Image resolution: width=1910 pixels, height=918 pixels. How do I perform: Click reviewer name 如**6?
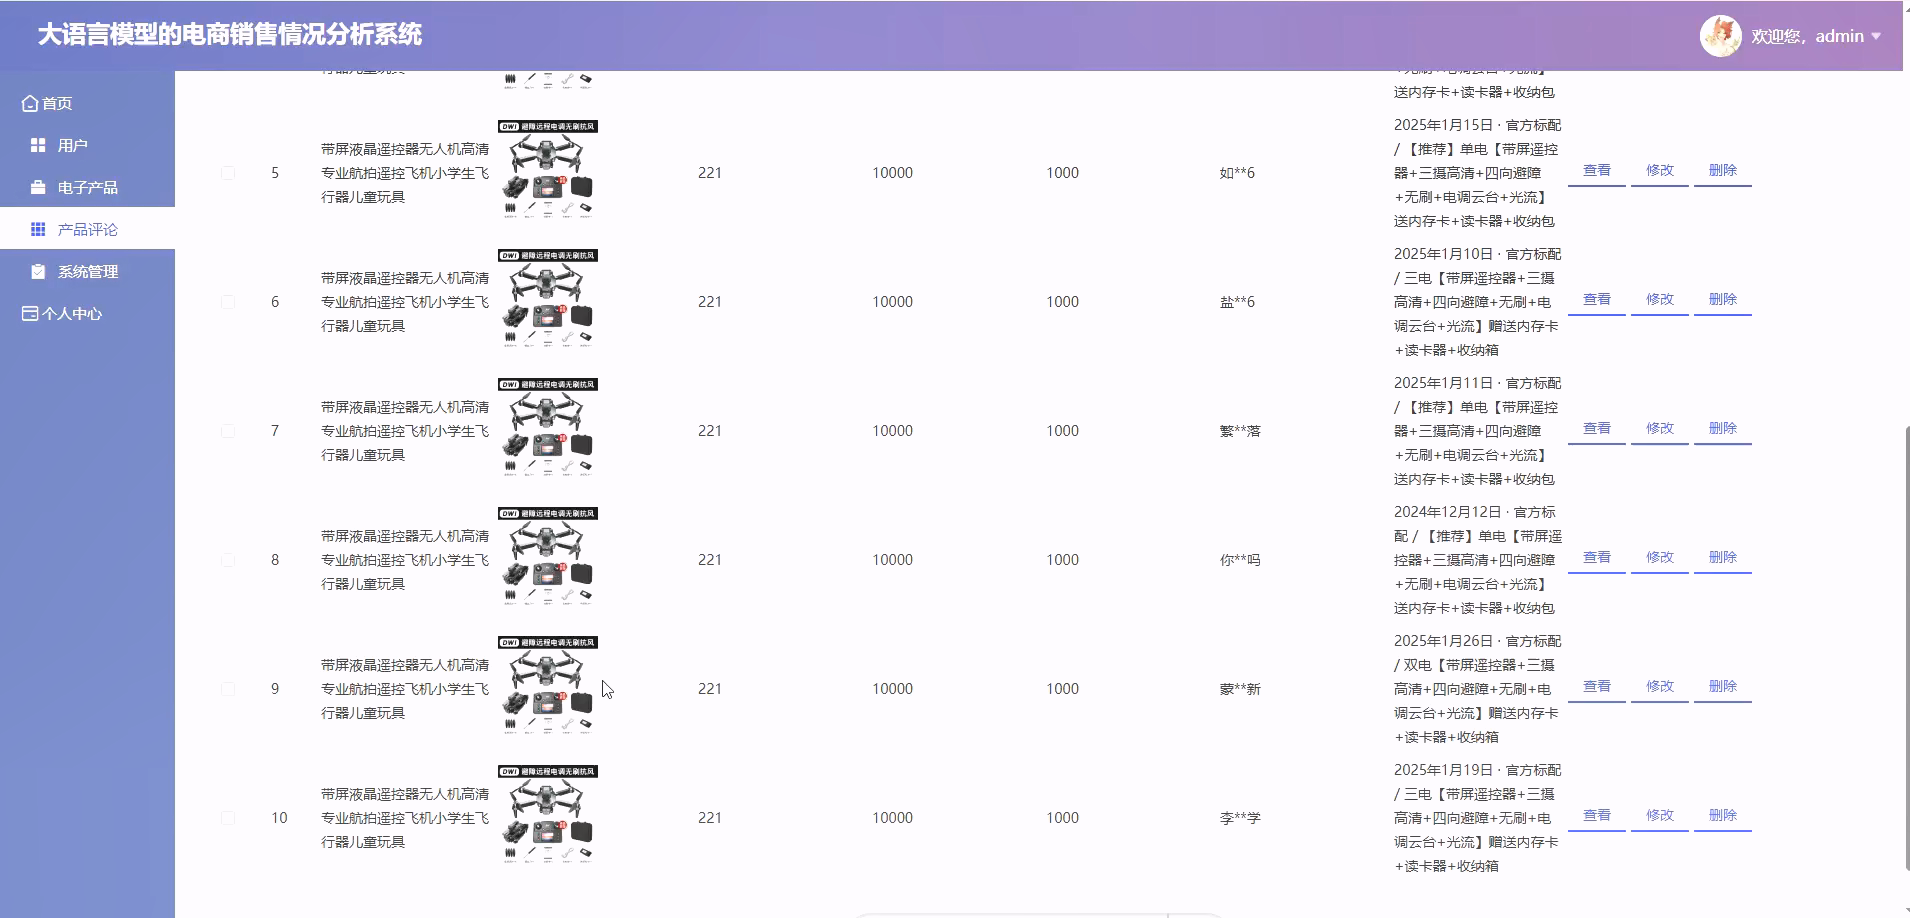1237,173
